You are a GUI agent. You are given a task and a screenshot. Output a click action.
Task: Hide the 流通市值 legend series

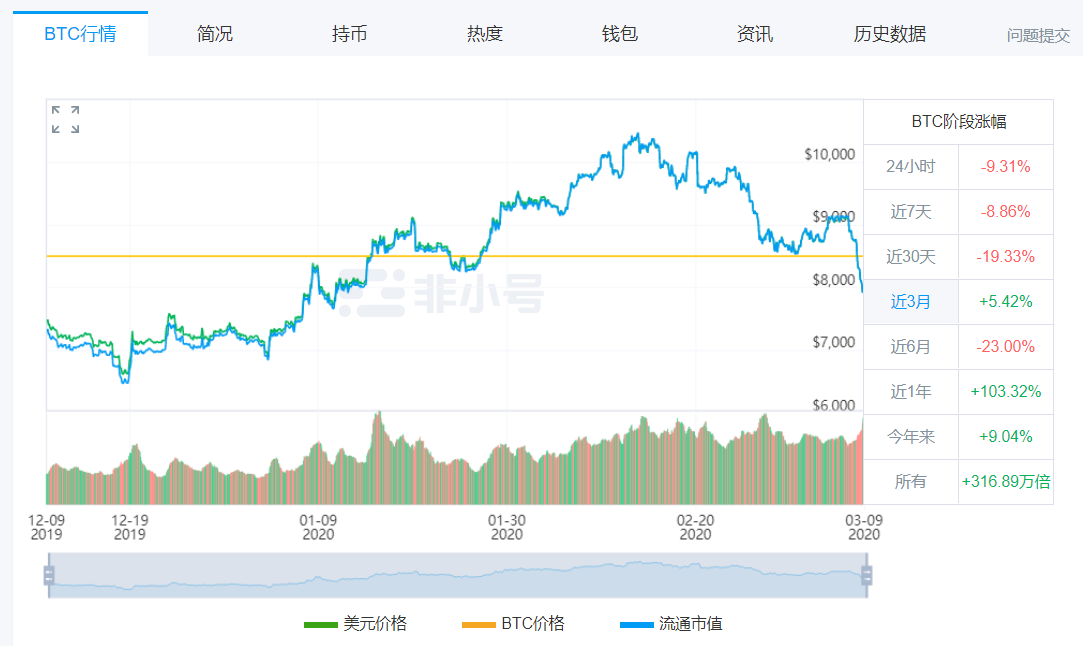click(x=672, y=624)
